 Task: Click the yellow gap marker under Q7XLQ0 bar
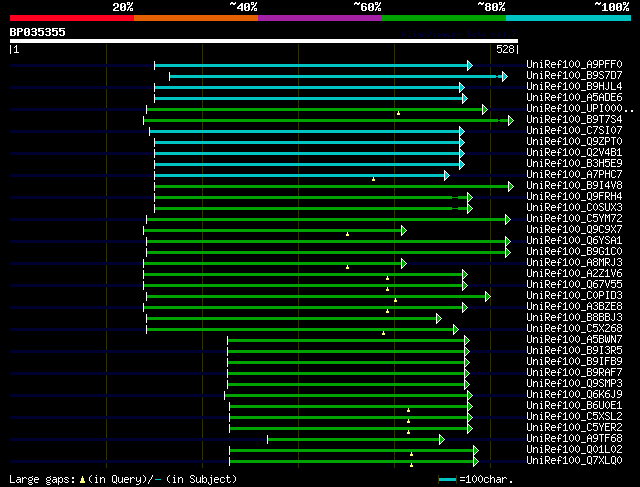pyautogui.click(x=411, y=465)
